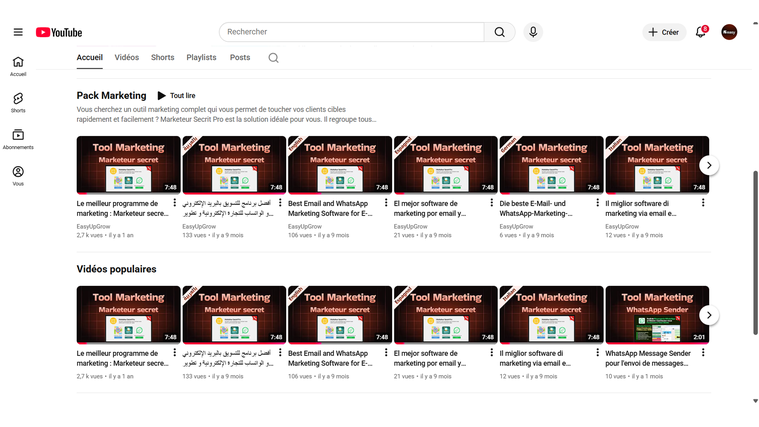The width and height of the screenshot is (759, 427).
Task: Switch to the Playlists tab
Action: click(201, 58)
